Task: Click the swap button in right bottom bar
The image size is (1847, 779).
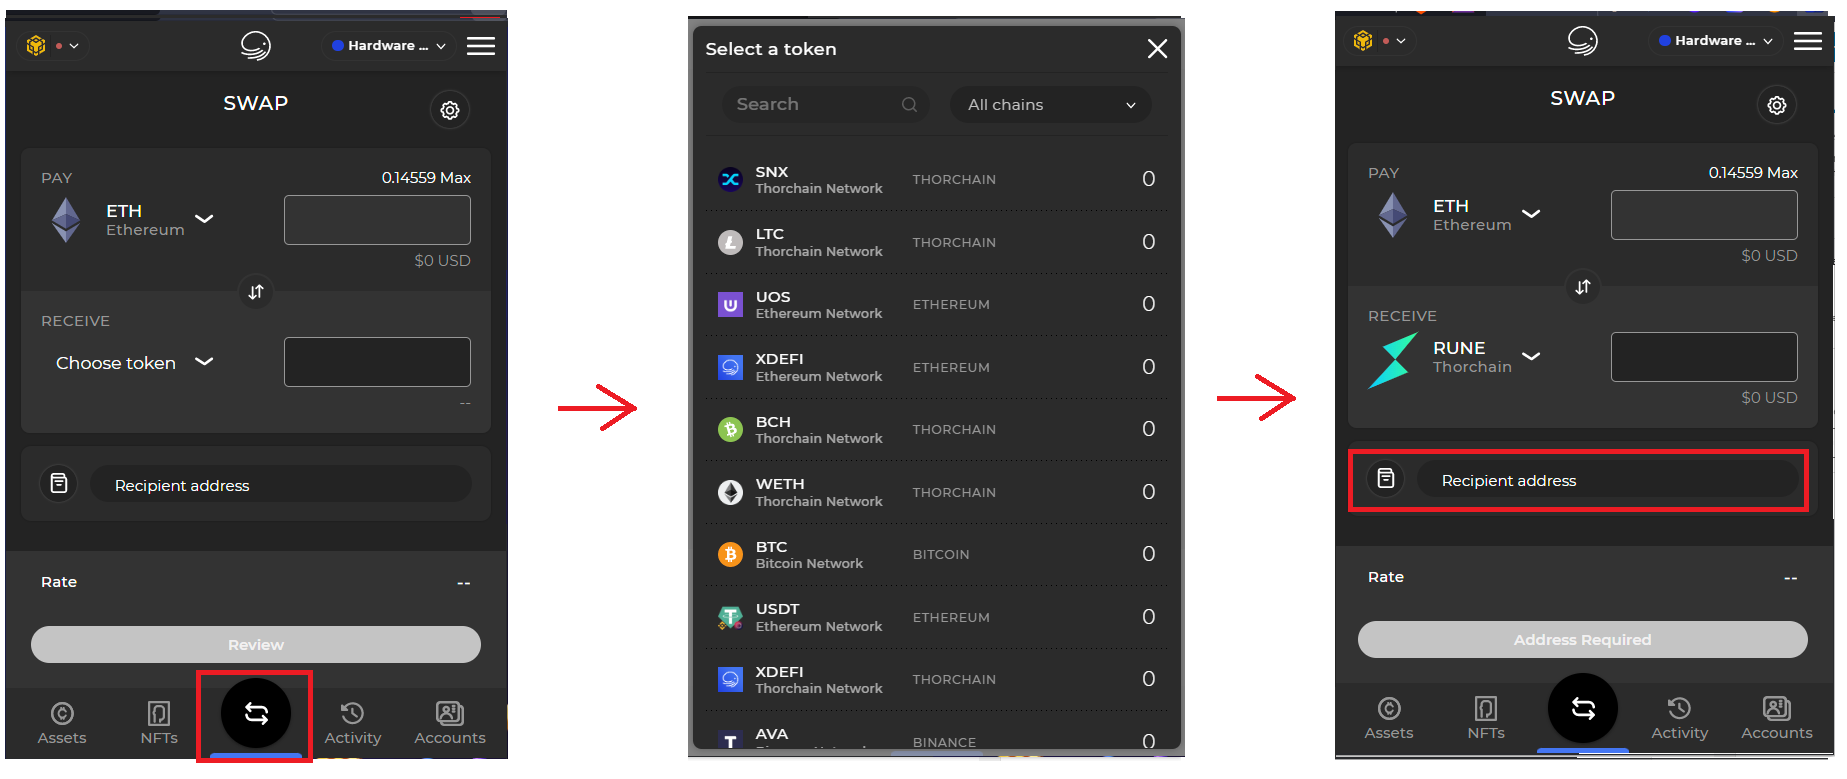Action: tap(1583, 708)
